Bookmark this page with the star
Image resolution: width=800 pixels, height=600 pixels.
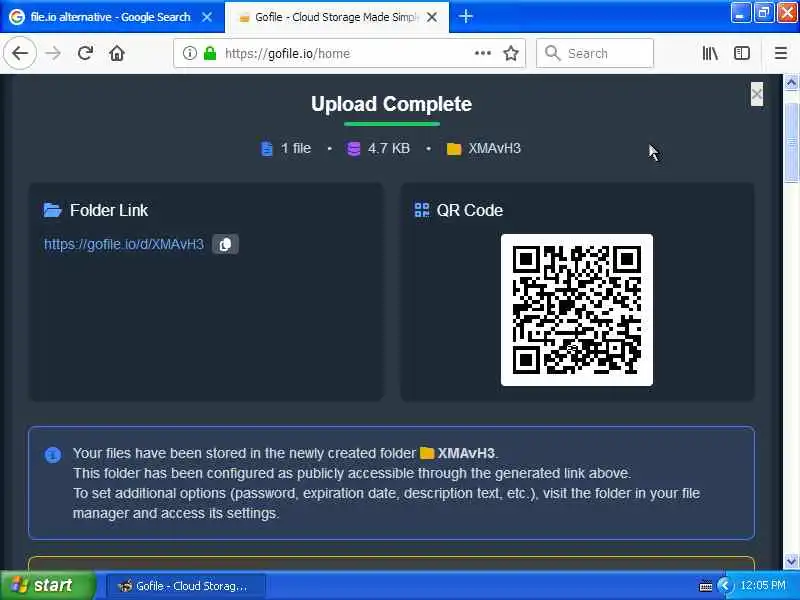[511, 53]
